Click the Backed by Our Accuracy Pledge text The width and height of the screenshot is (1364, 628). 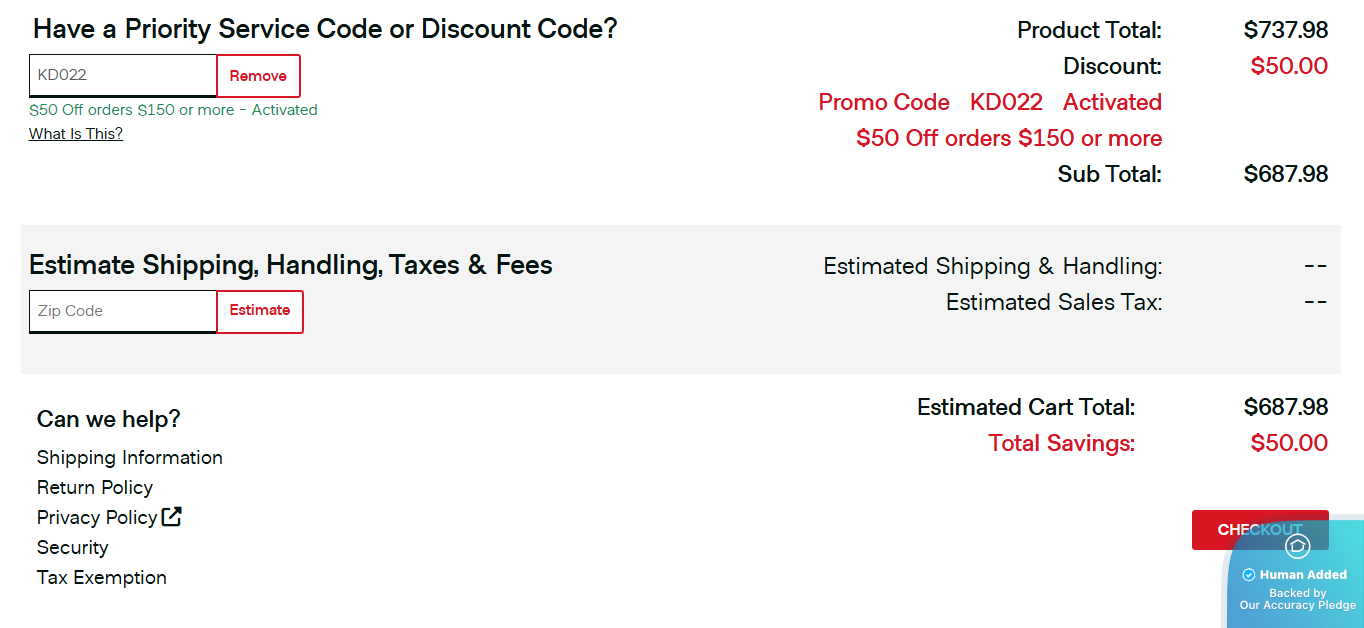pyautogui.click(x=1297, y=599)
